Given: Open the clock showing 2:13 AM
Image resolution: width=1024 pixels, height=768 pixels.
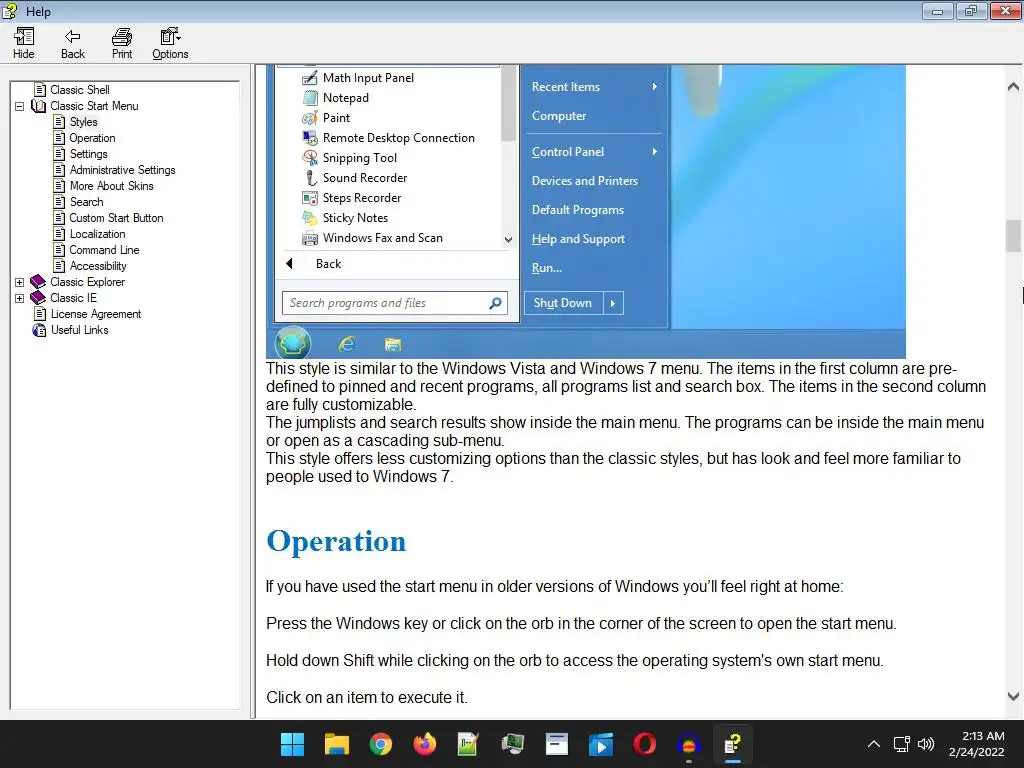Looking at the screenshot, I should (x=976, y=744).
